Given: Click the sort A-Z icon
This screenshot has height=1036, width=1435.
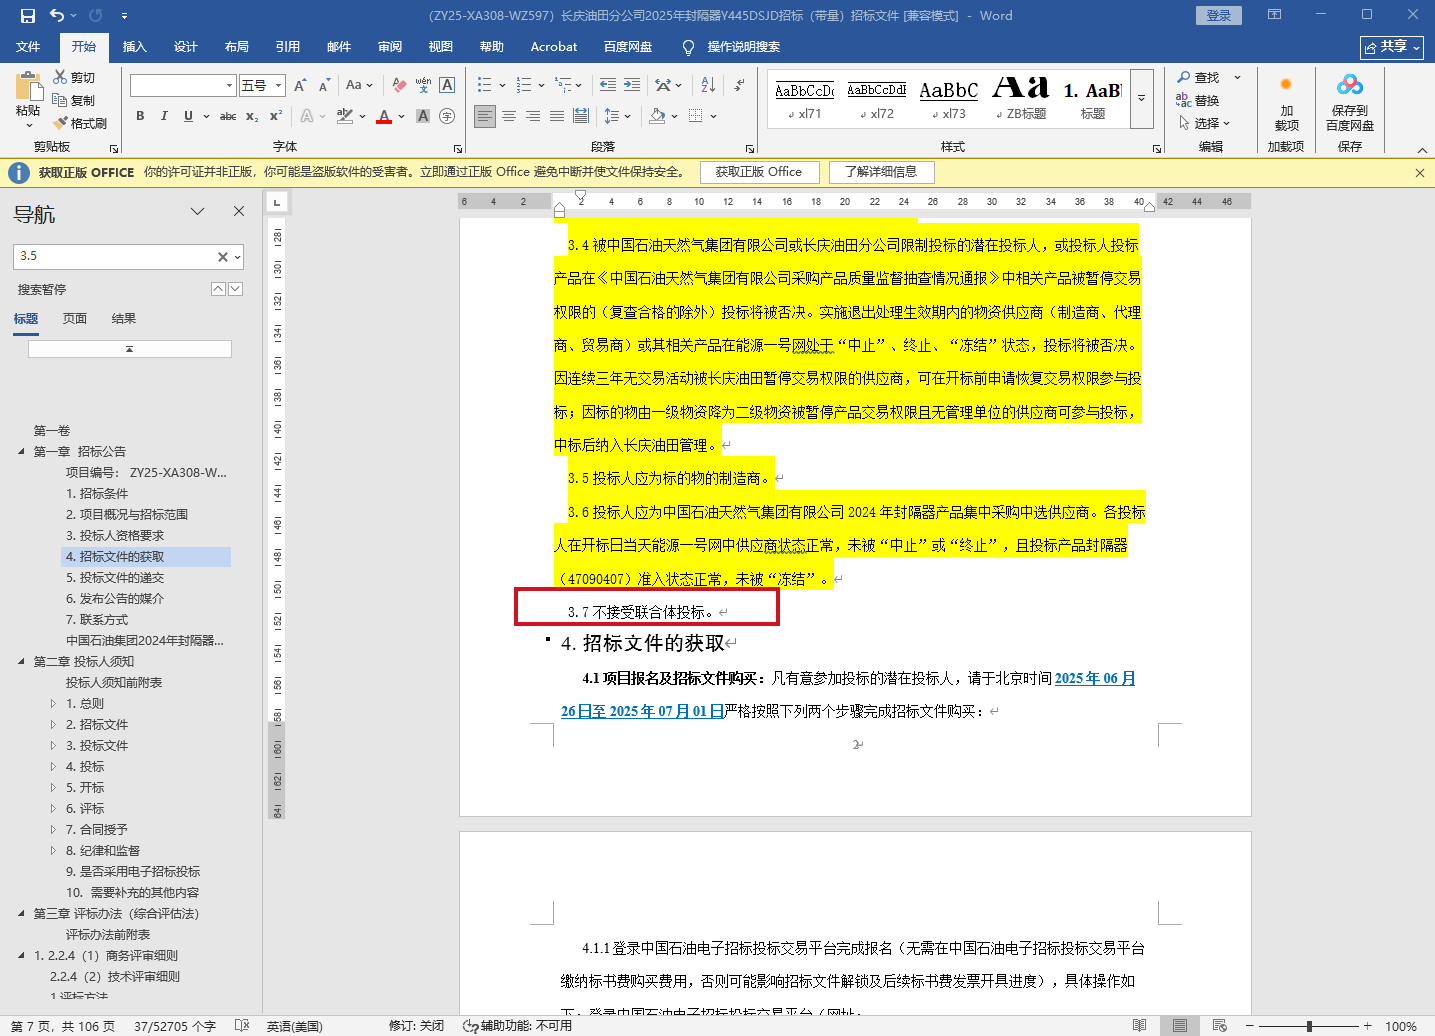Looking at the screenshot, I should click(708, 85).
